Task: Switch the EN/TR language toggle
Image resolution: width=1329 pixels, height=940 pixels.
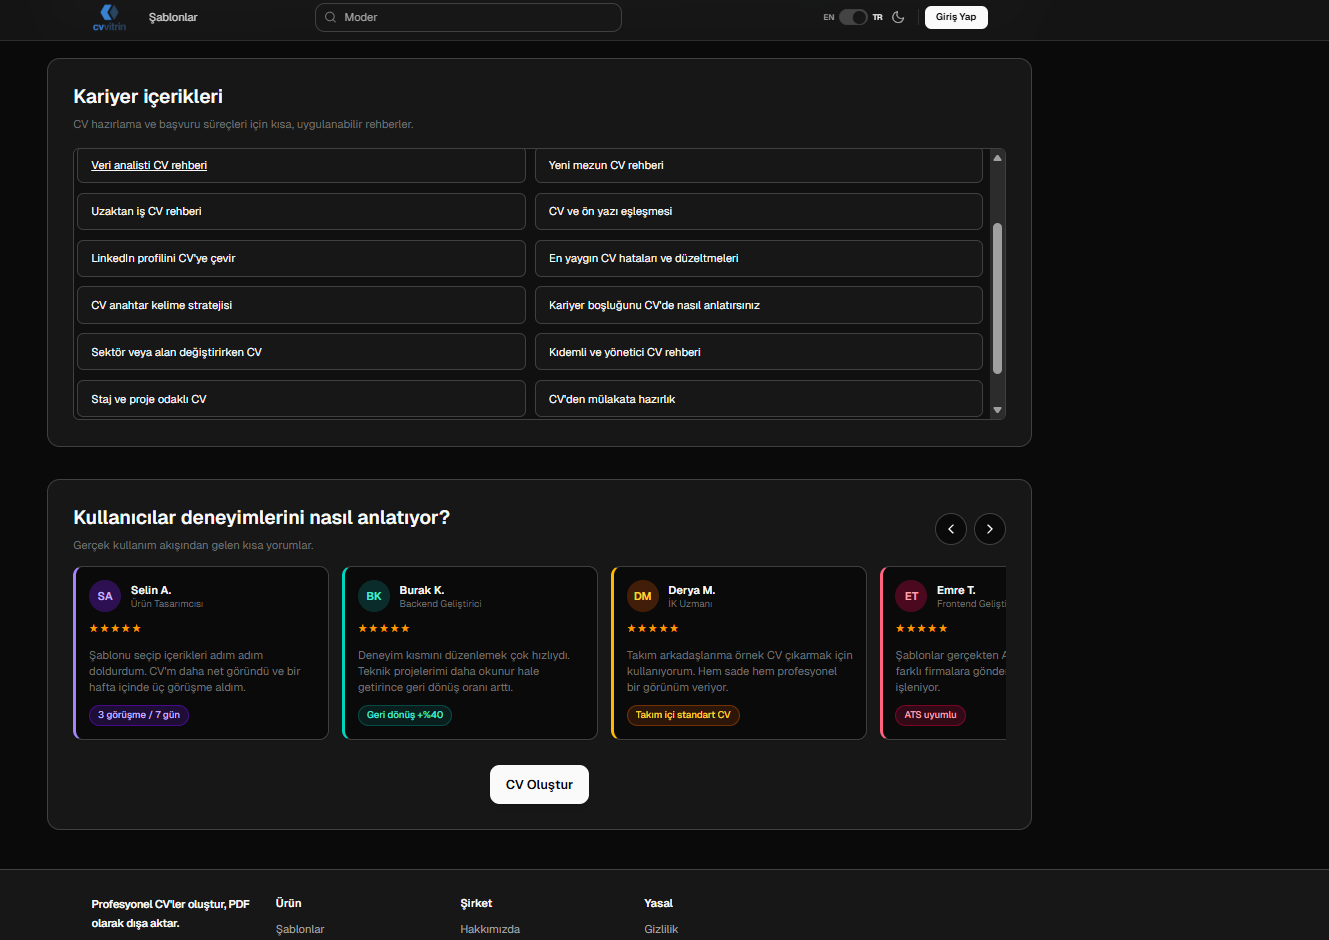Action: coord(853,17)
